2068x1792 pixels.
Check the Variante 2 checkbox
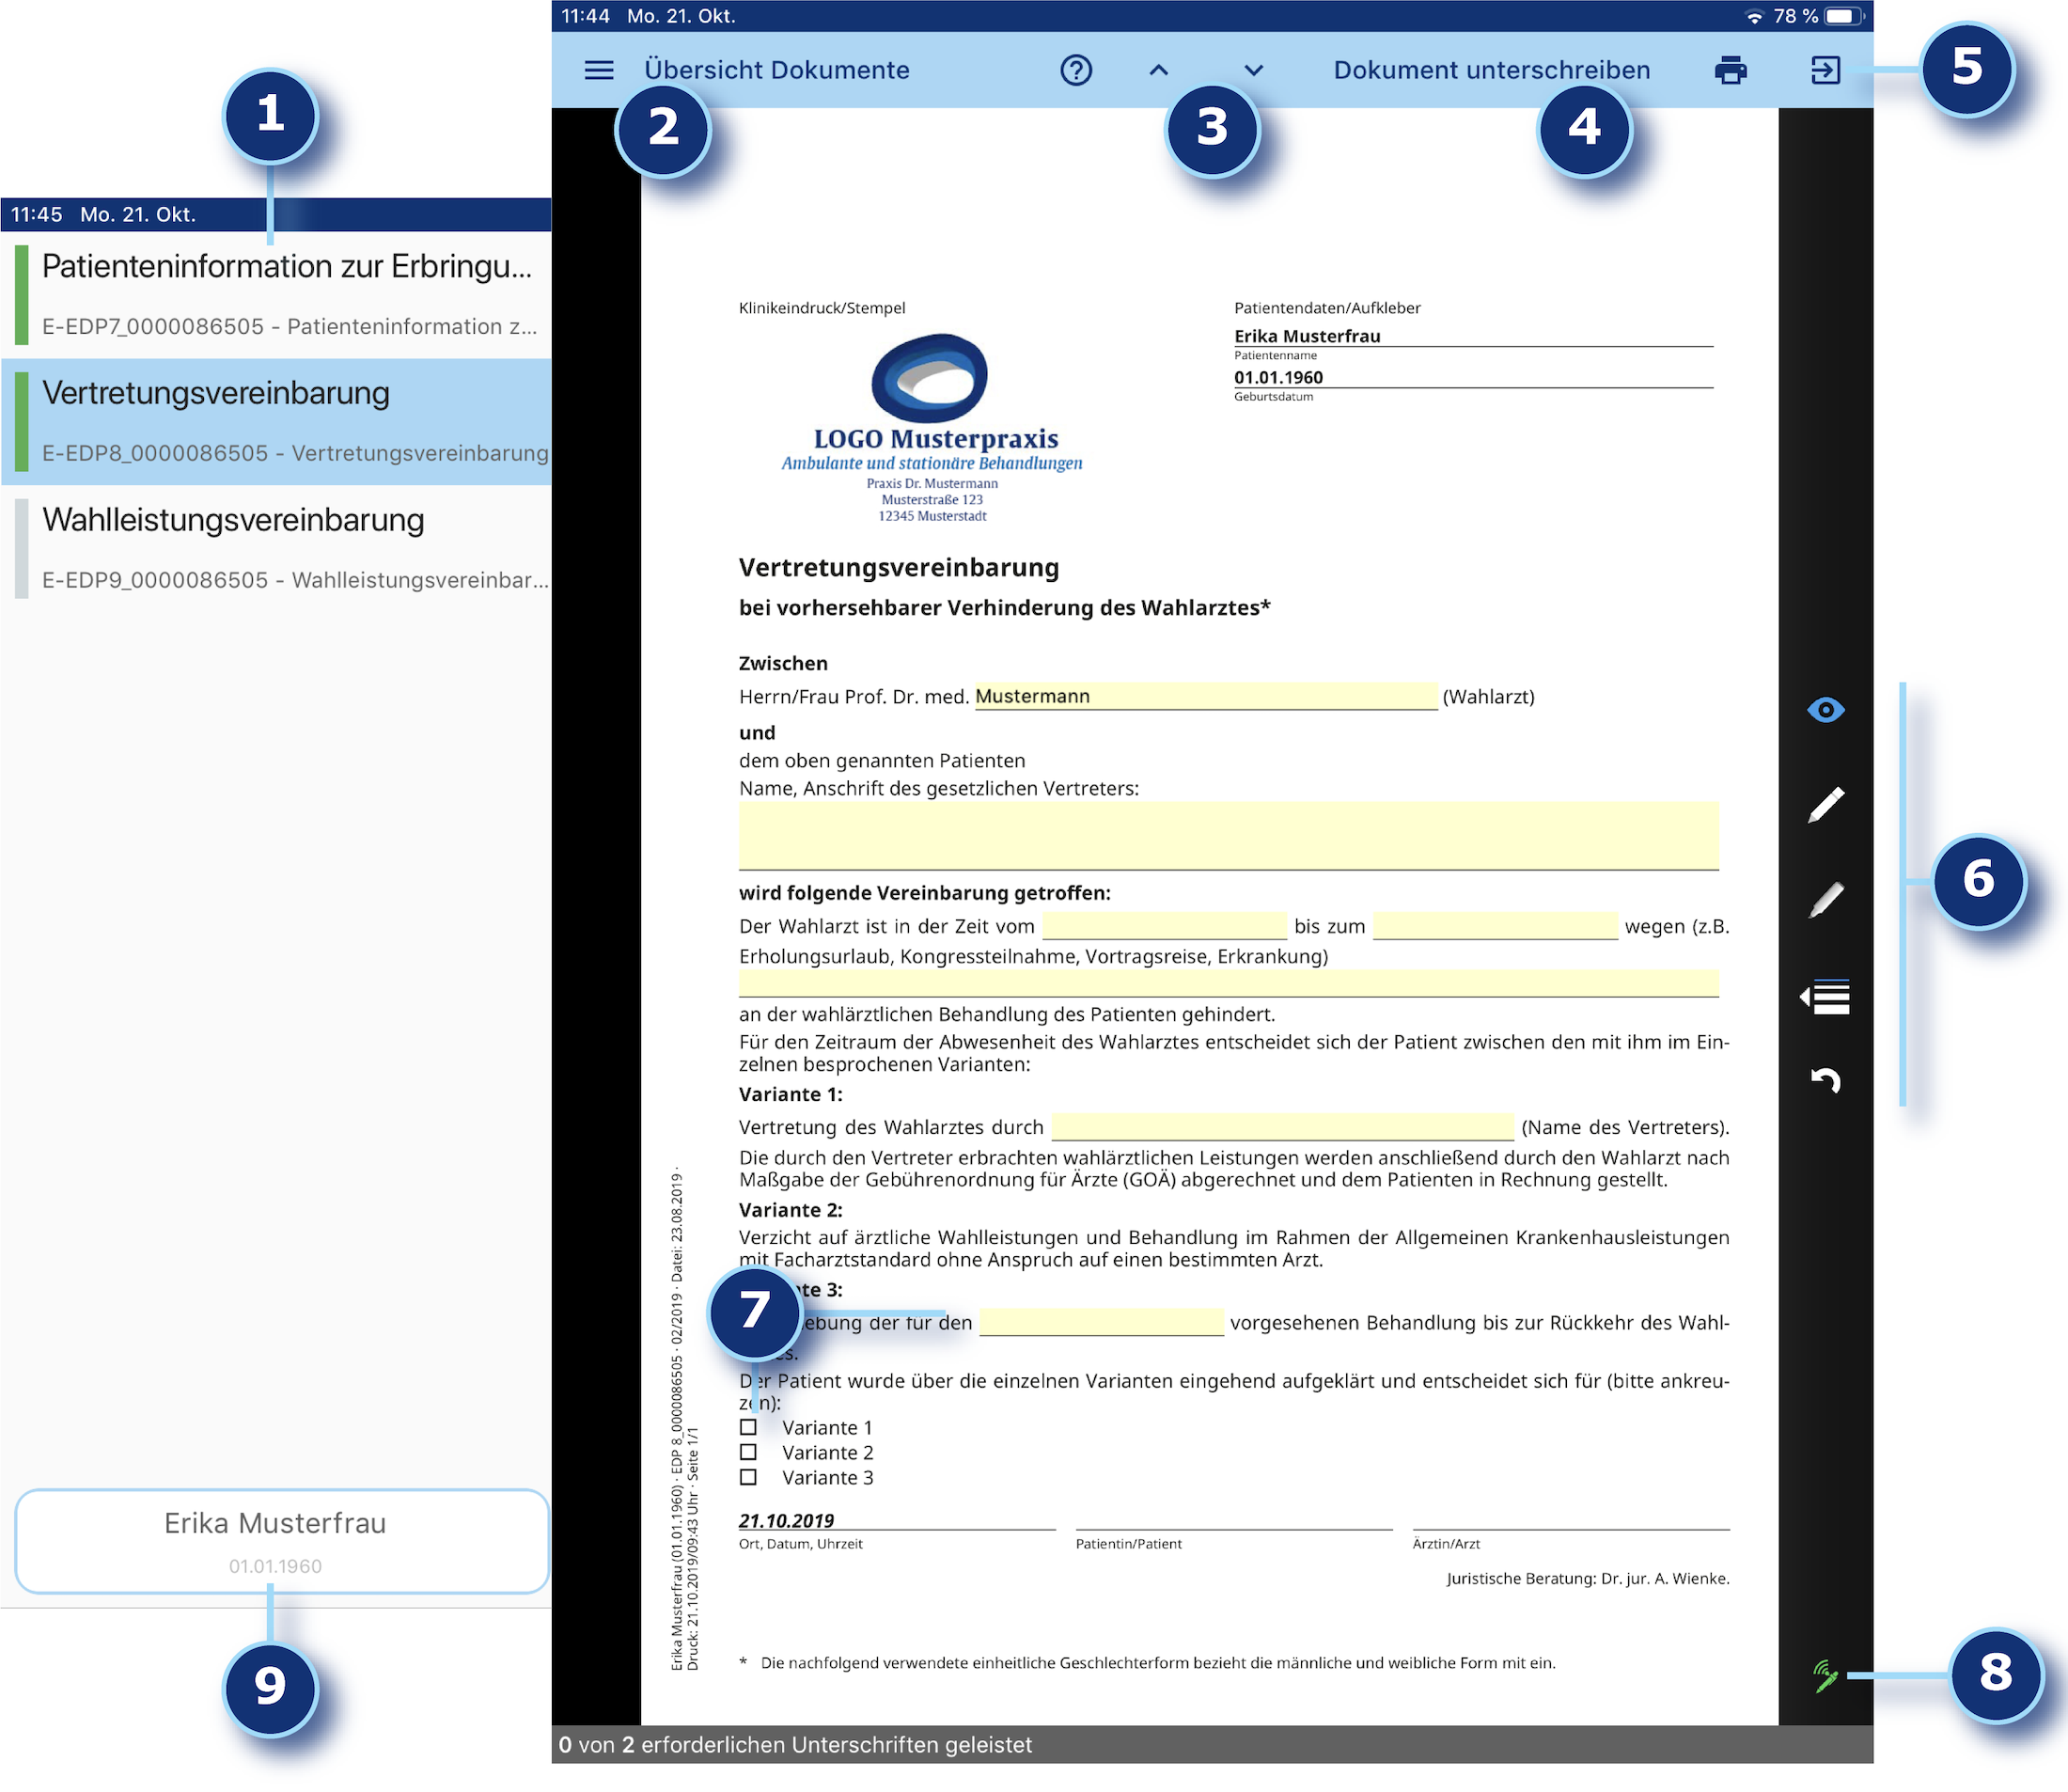pyautogui.click(x=748, y=1452)
